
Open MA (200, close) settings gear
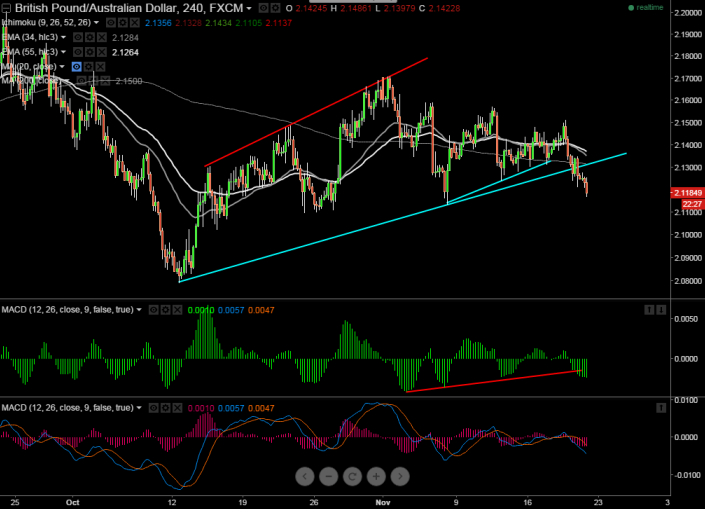coord(93,81)
